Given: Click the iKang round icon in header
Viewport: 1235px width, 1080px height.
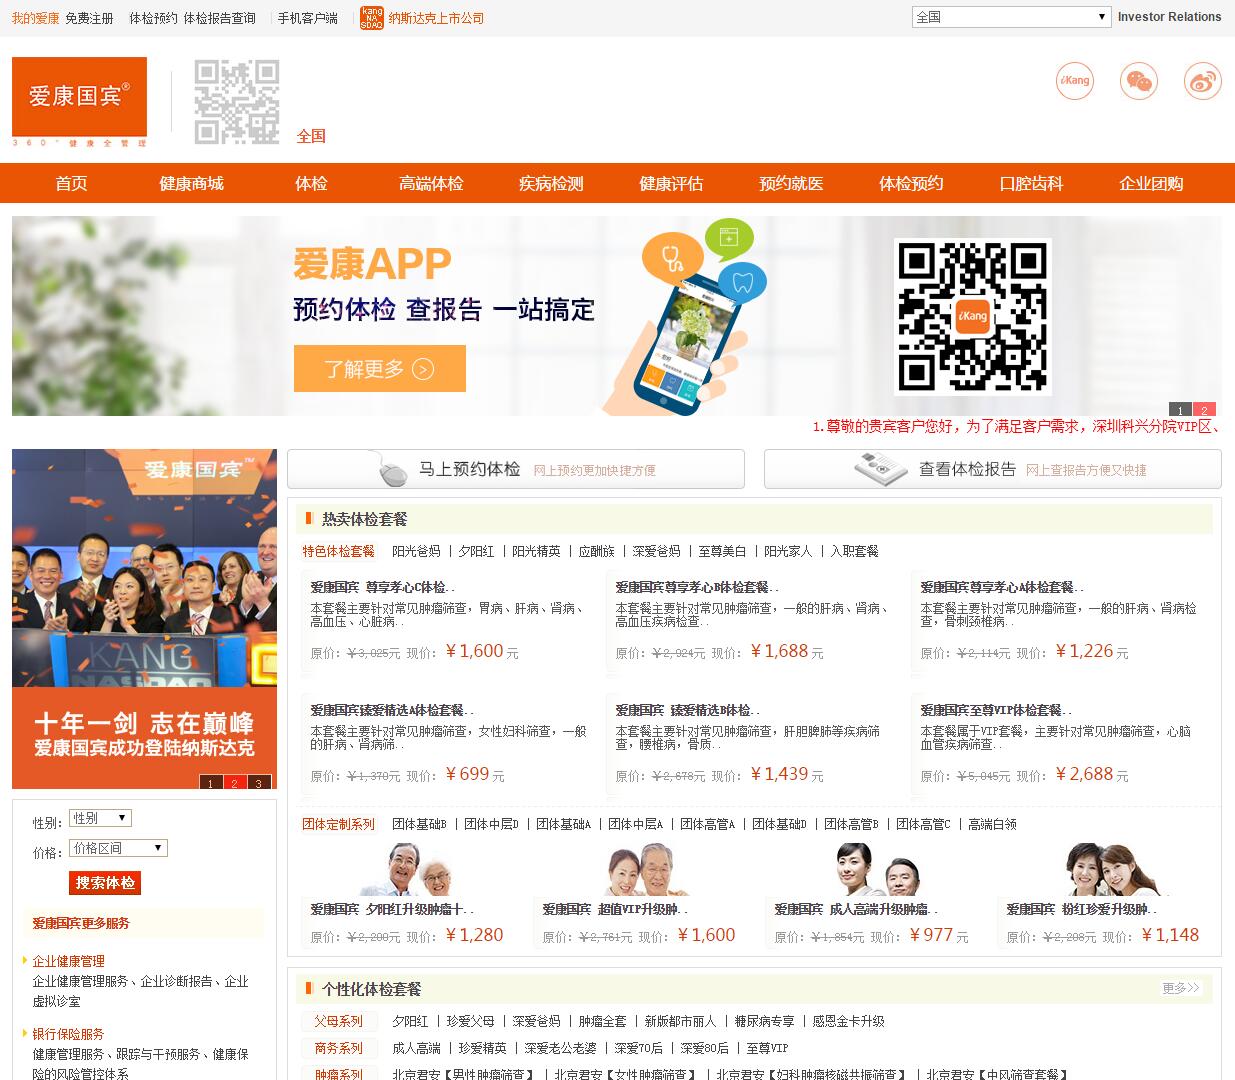Looking at the screenshot, I should coord(1075,81).
